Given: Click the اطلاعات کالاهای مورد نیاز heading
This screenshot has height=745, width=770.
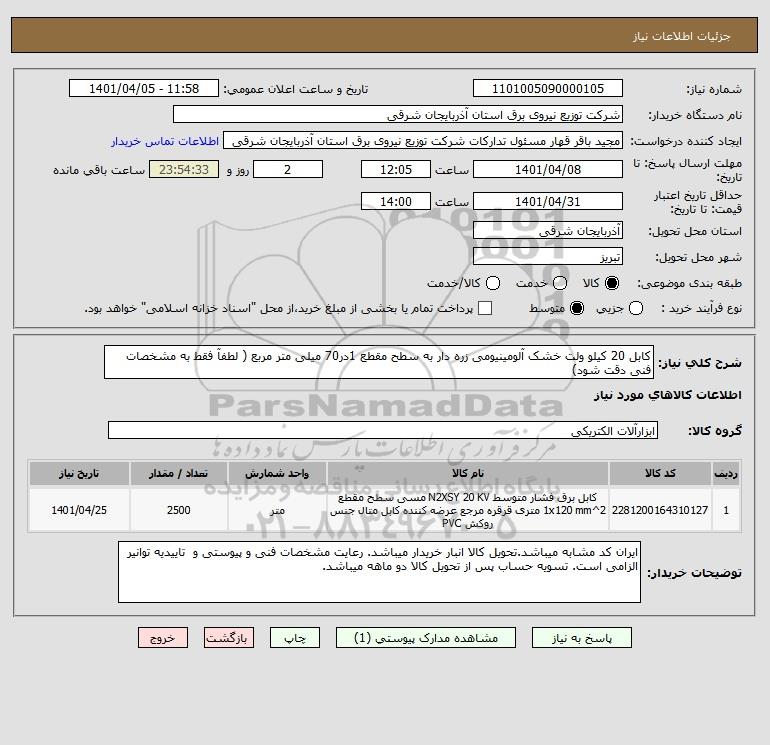Looking at the screenshot, I should pos(668,395).
